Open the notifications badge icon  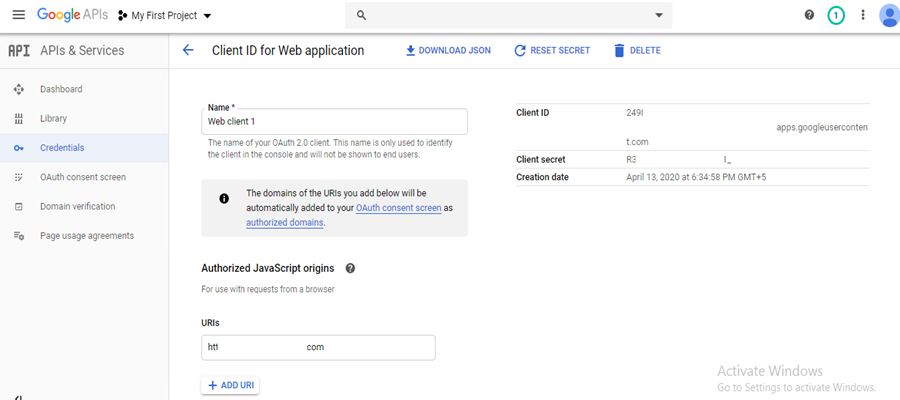(x=836, y=16)
